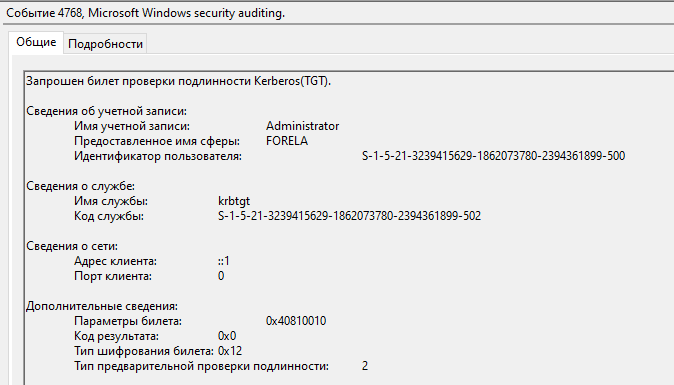This screenshot has height=385, width=674.
Task: Click the Дополнительные сведения heading
Action: [x=102, y=306]
